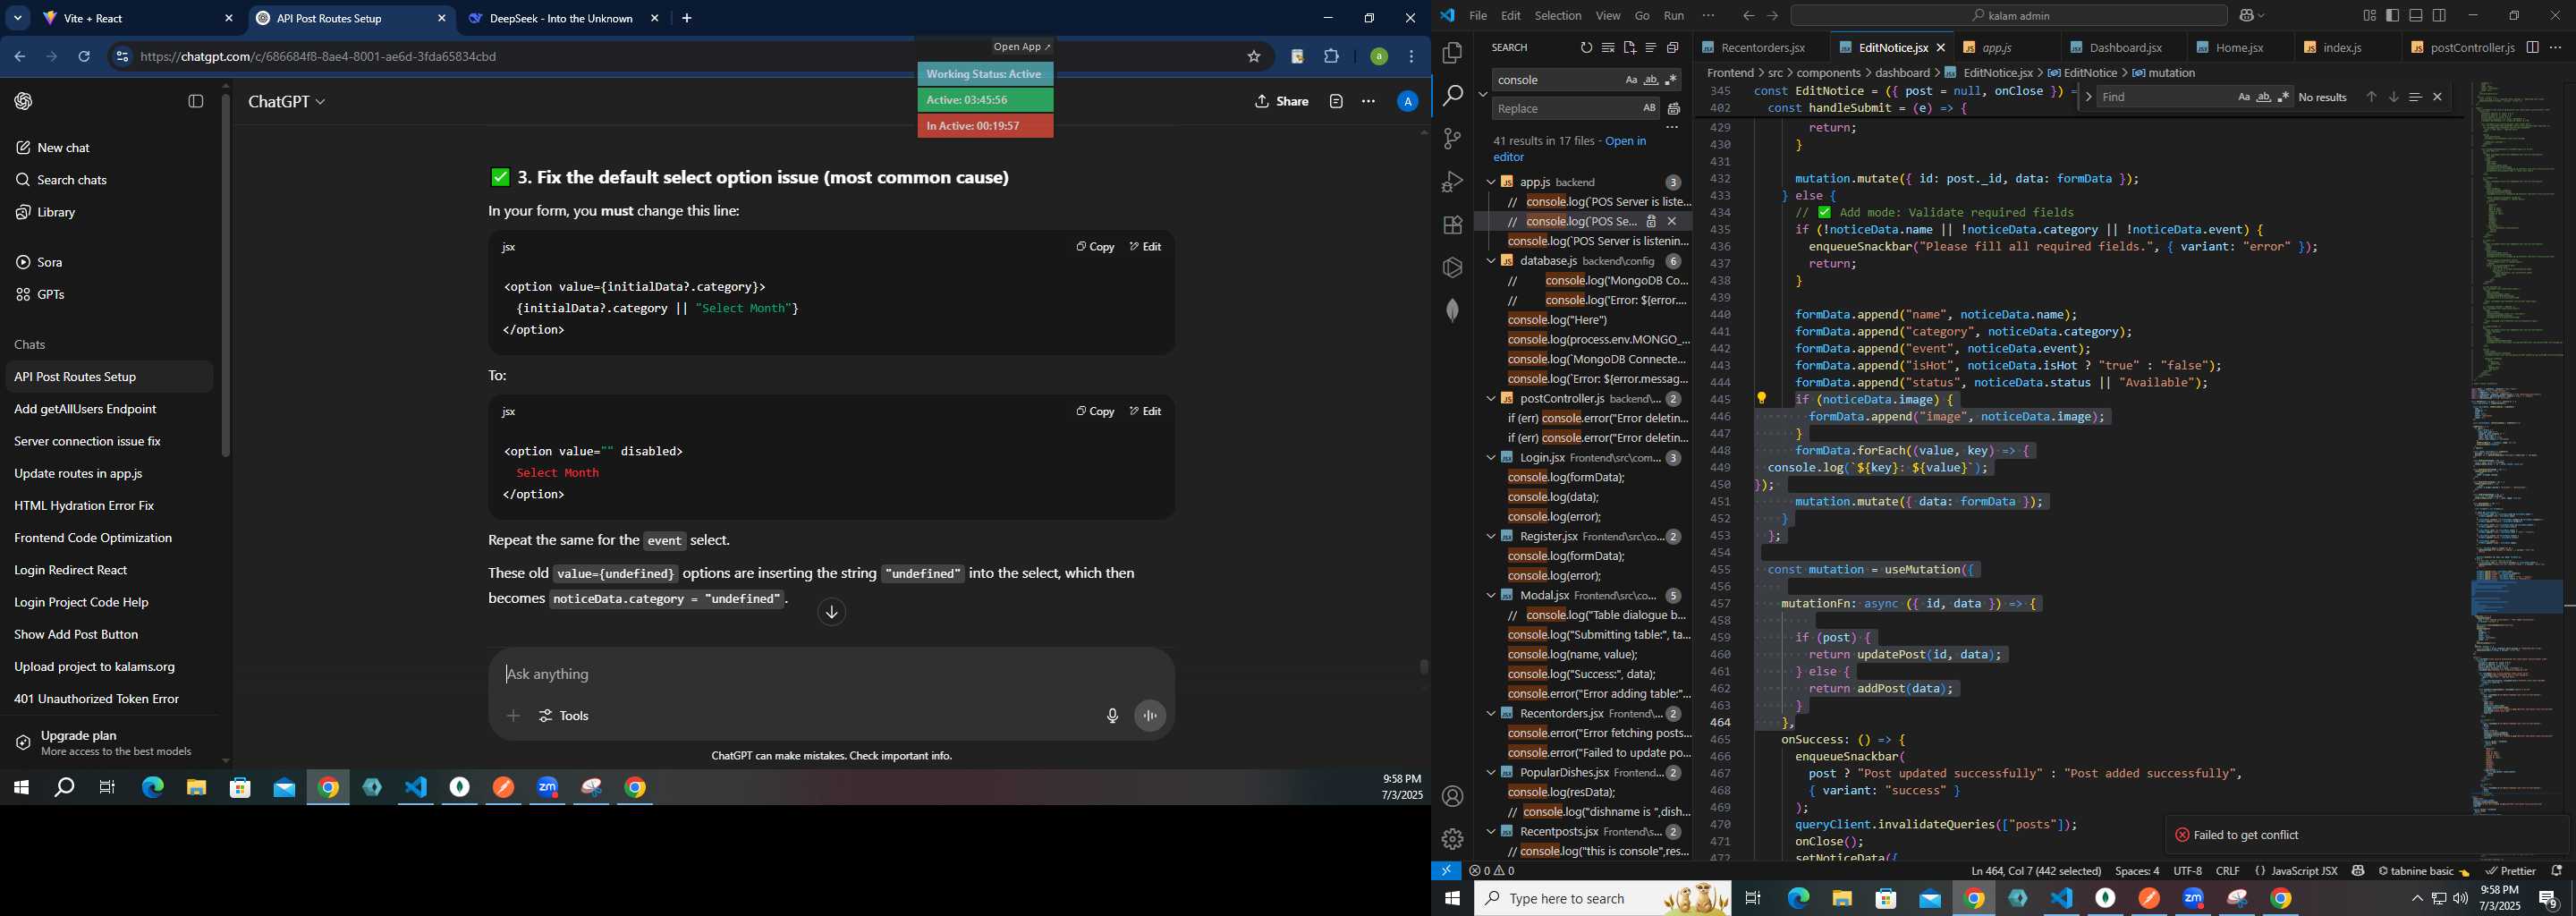Click Next Match arrow in Find widget

[2393, 97]
